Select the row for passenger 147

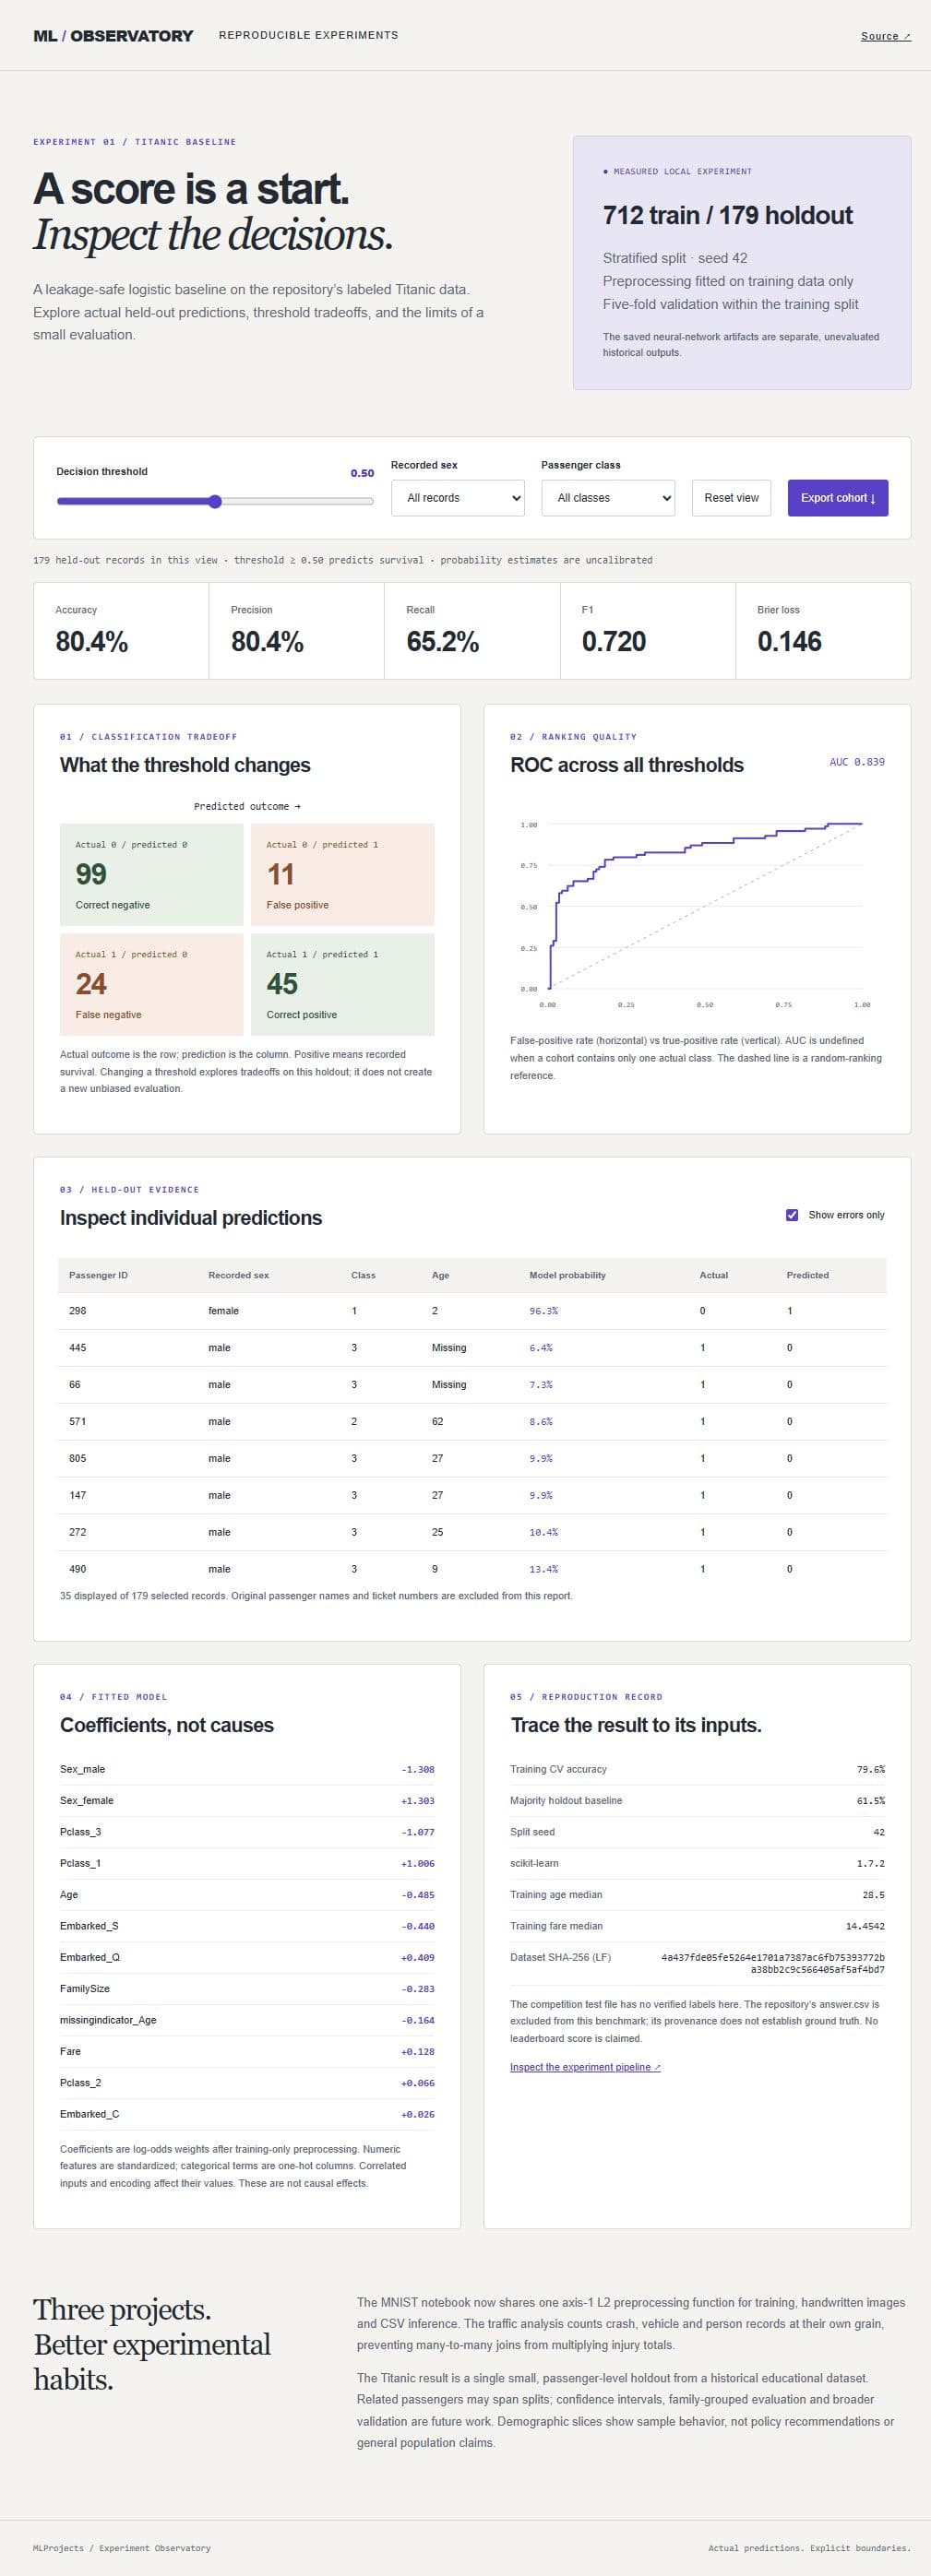point(472,1496)
